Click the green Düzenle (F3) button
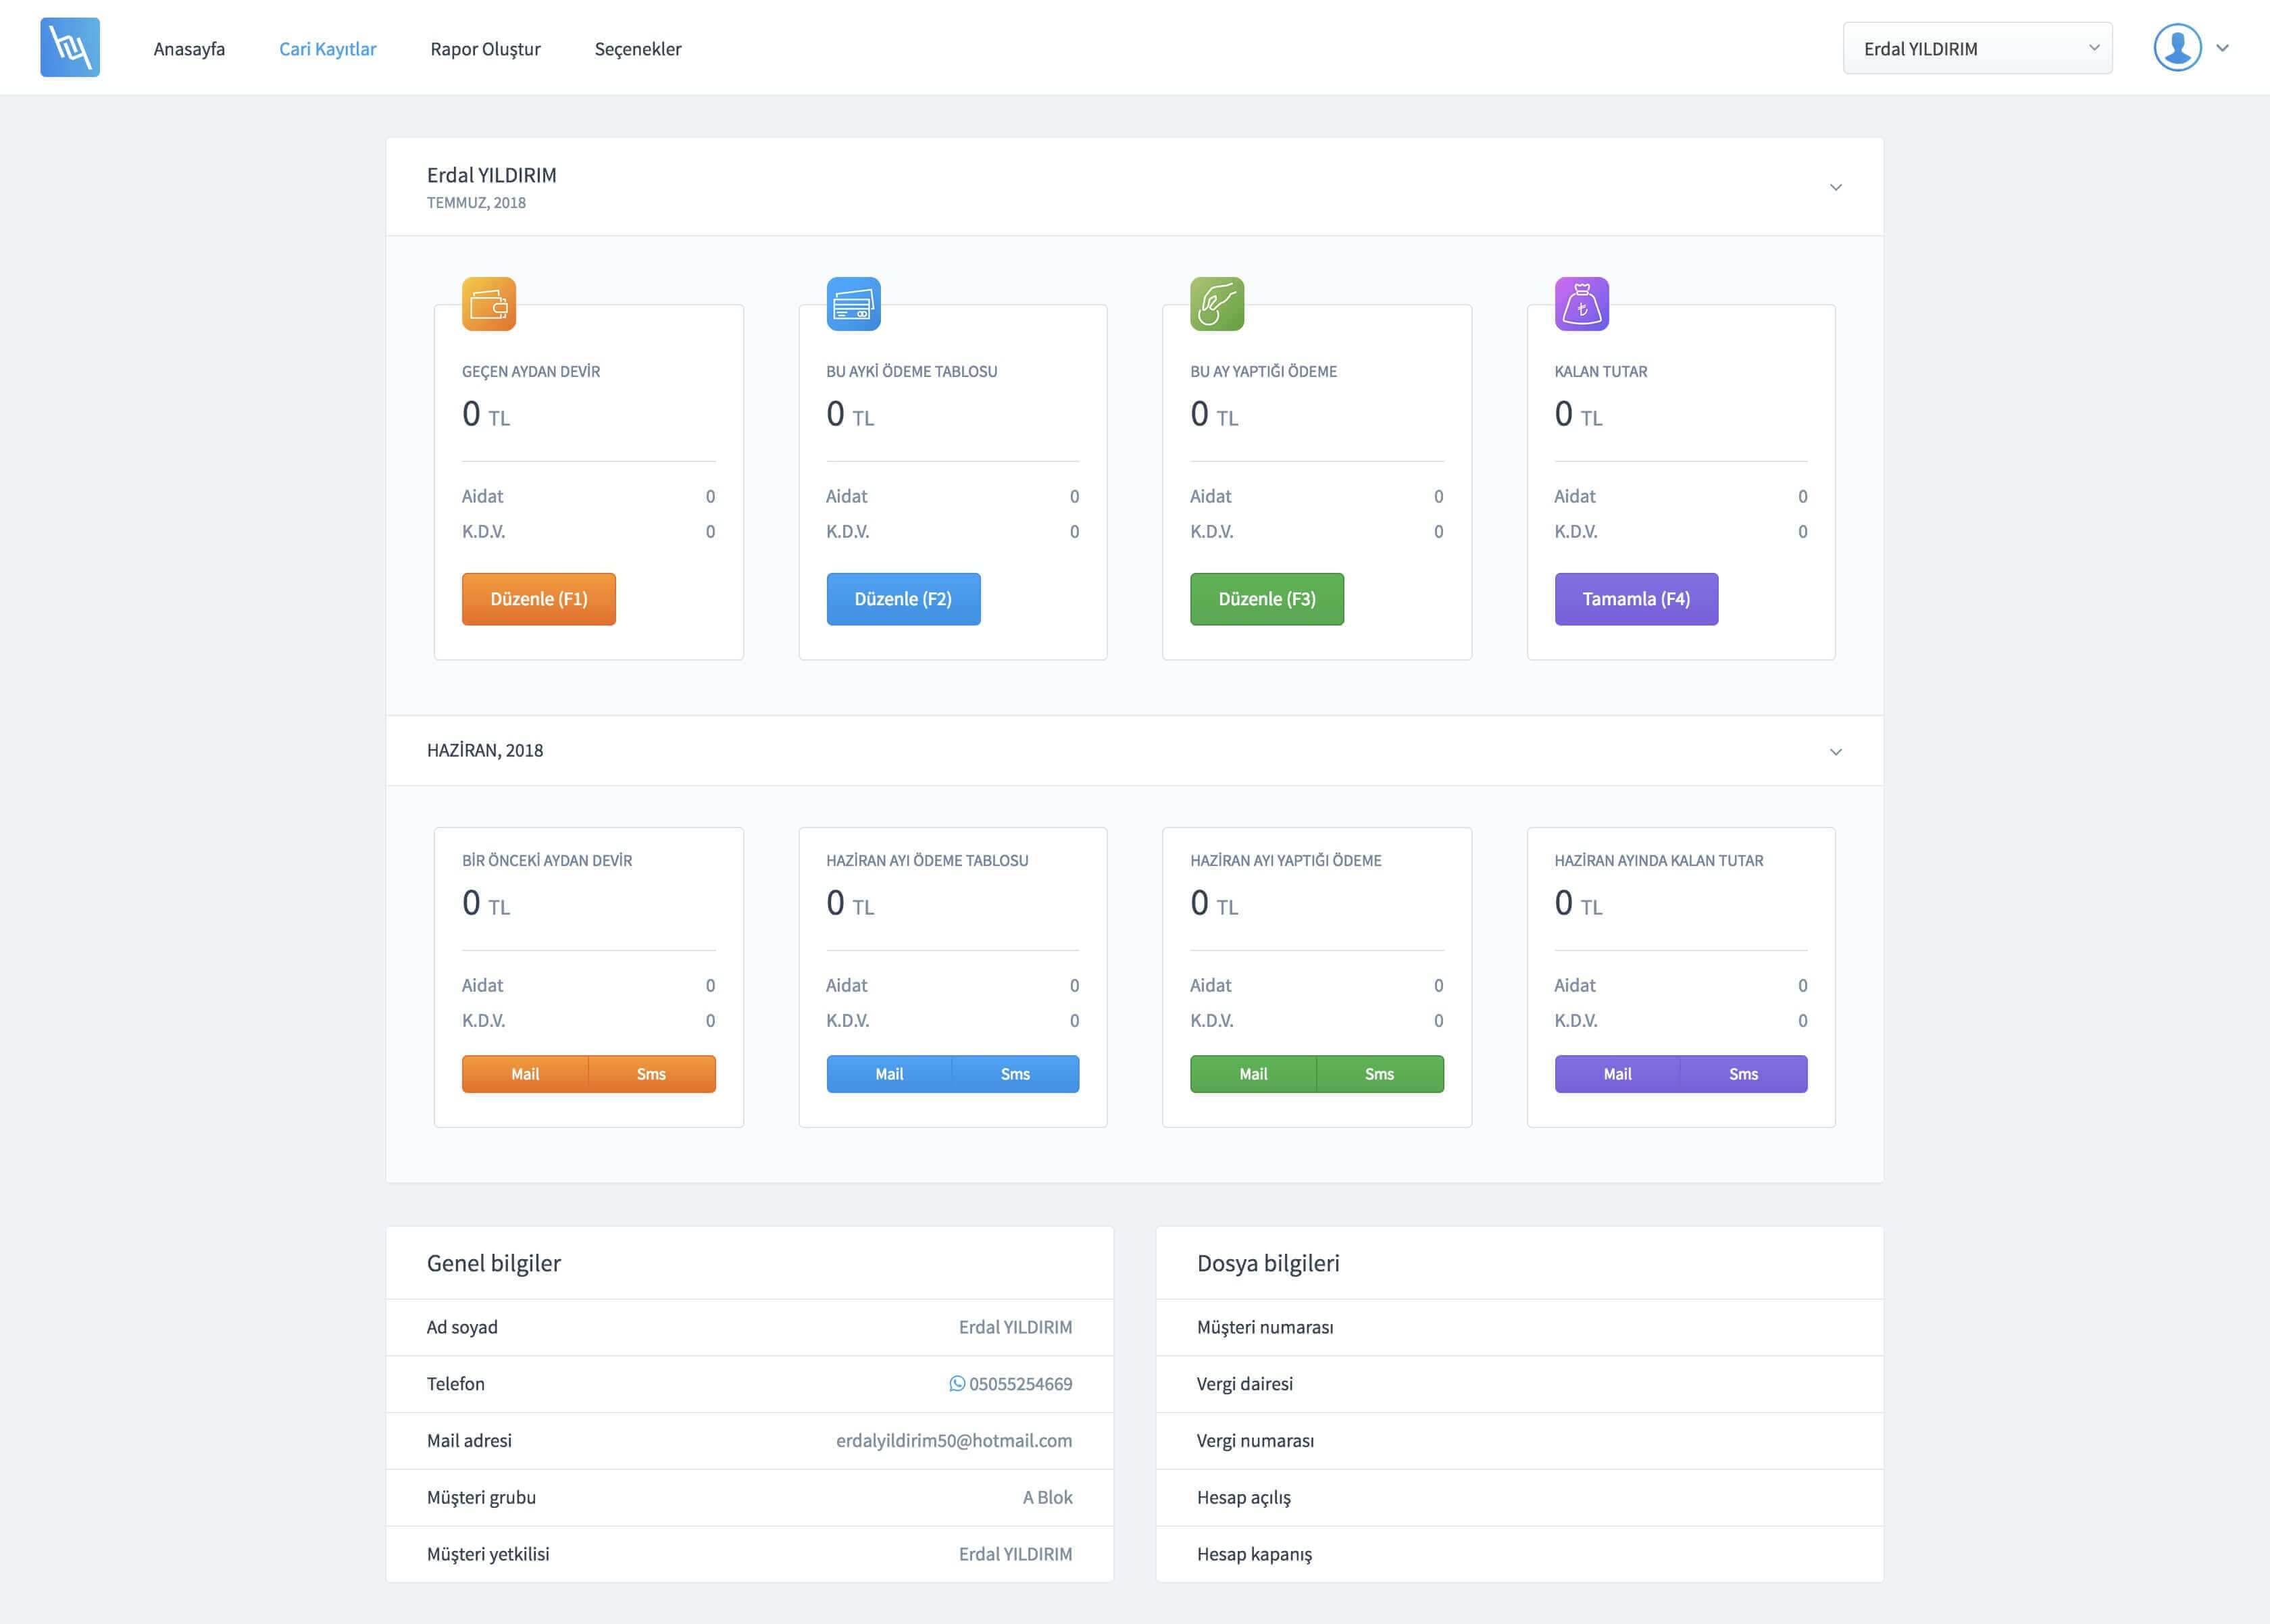 [x=1266, y=599]
